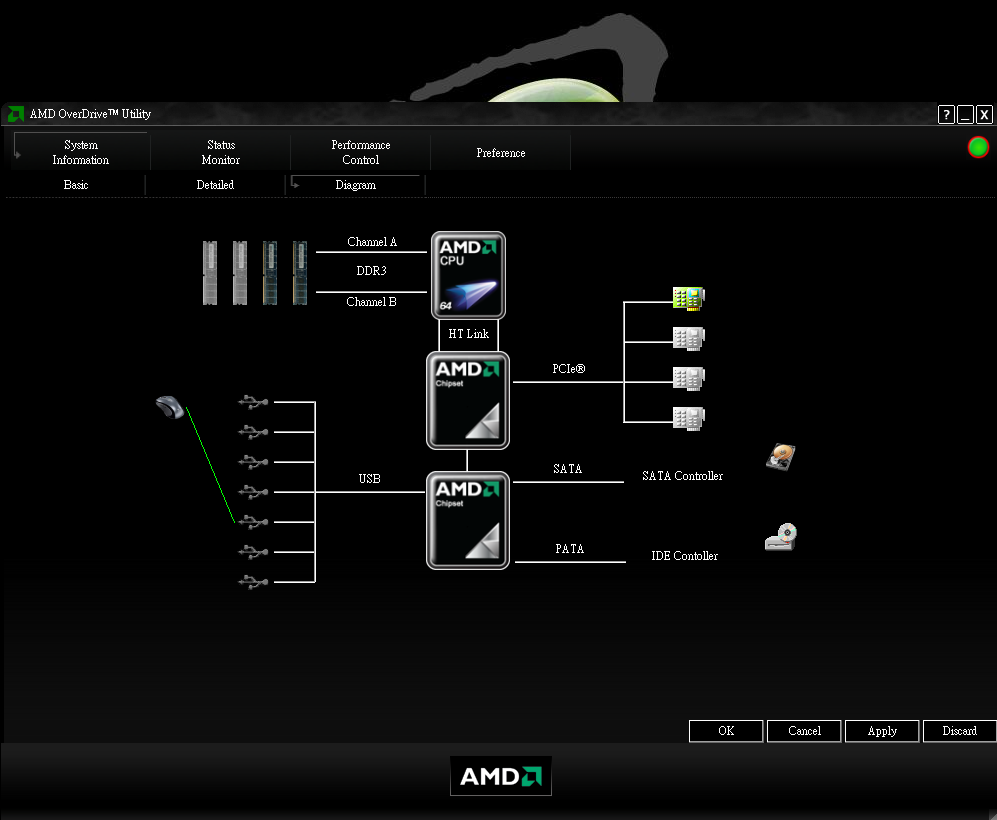Click the SATA label
The image size is (997, 820).
click(567, 469)
